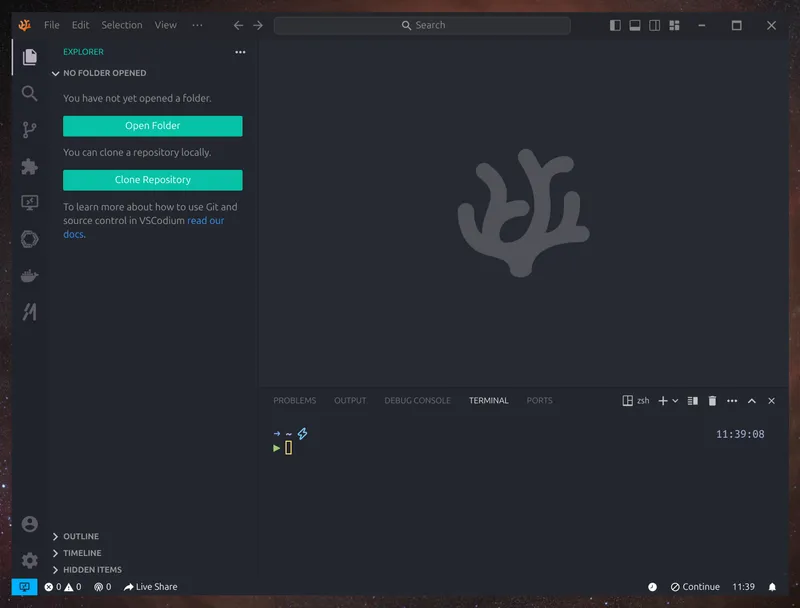Click the terminal prompt cursor
Screen dimensions: 800x608
[289, 448]
